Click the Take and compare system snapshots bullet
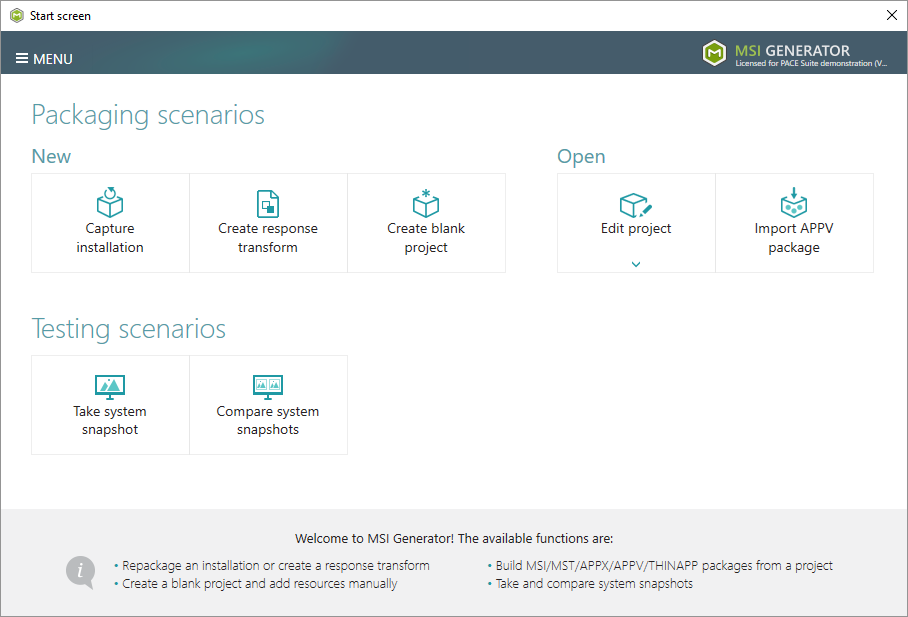Screen dimensions: 908x617 pyautogui.click(x=594, y=583)
